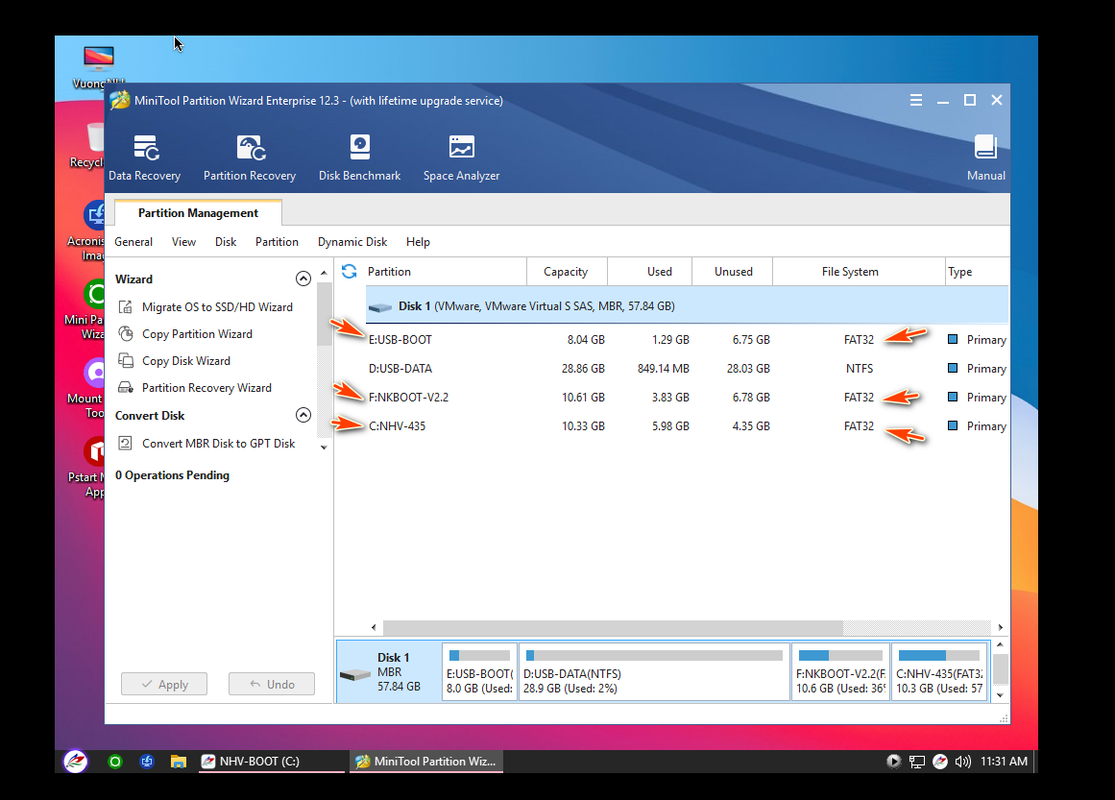
Task: Click the volume icon in the system tray
Action: tap(963, 762)
